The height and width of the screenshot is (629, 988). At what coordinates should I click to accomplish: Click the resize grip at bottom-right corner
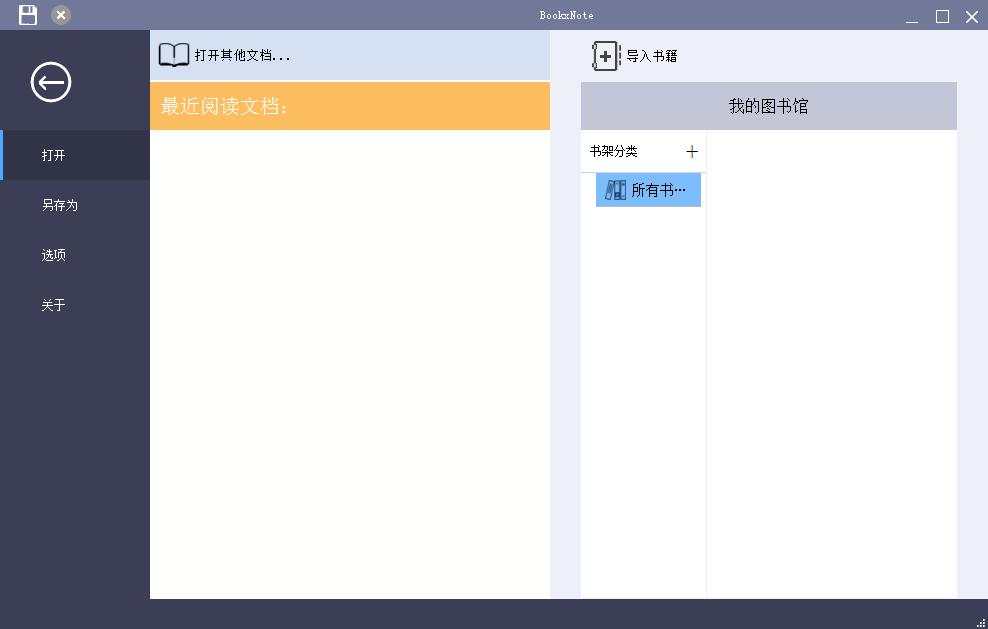pyautogui.click(x=981, y=623)
